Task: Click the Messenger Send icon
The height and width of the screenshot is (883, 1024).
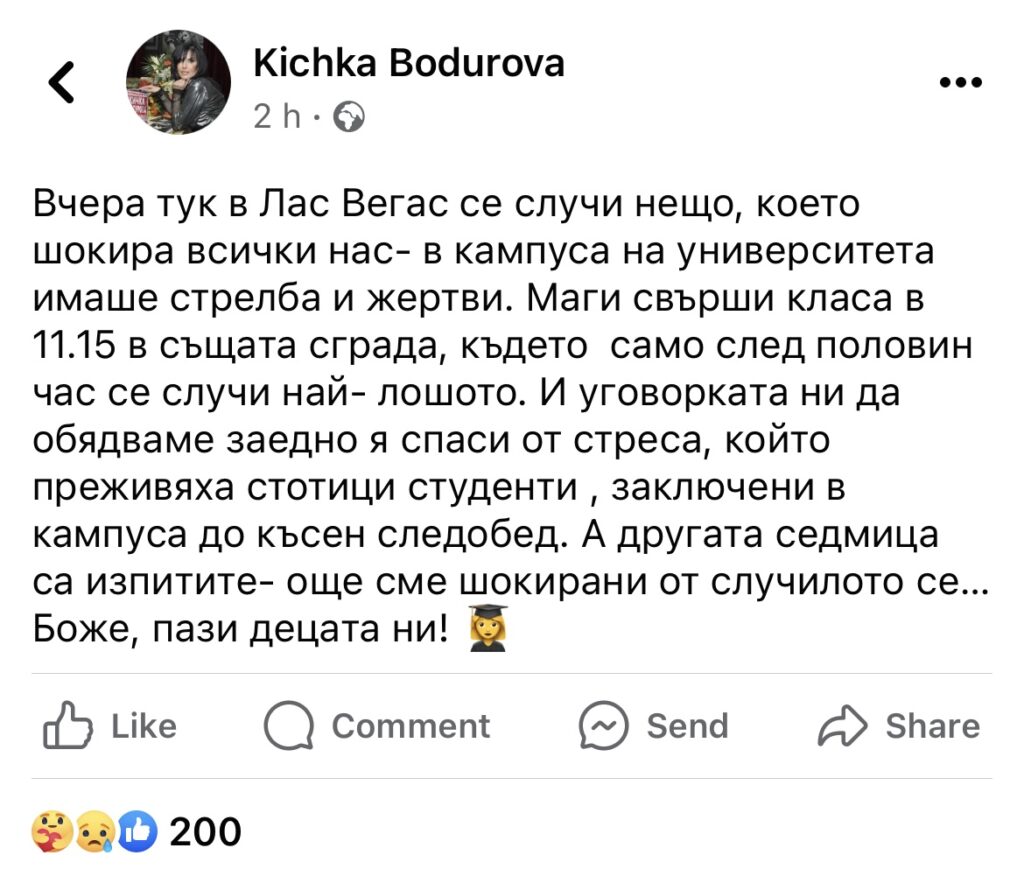Action: [x=604, y=726]
